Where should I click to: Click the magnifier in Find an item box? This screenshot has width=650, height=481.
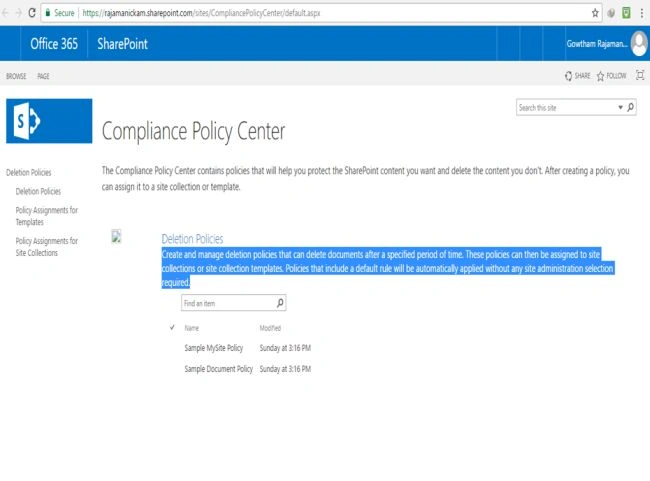pyautogui.click(x=280, y=303)
